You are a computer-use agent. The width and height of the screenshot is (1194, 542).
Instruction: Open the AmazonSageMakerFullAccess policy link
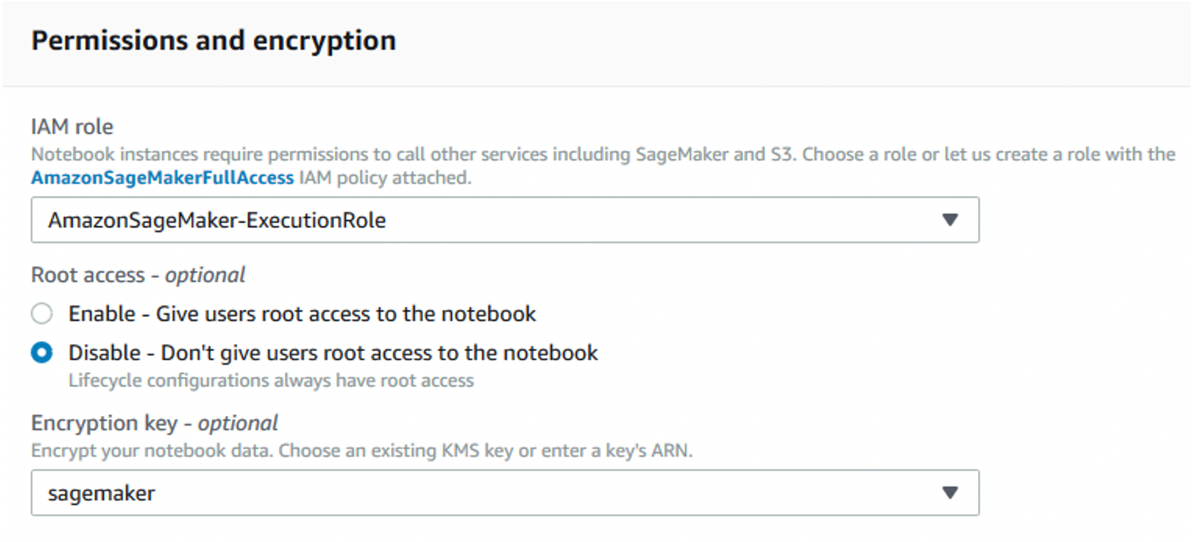[x=162, y=178]
